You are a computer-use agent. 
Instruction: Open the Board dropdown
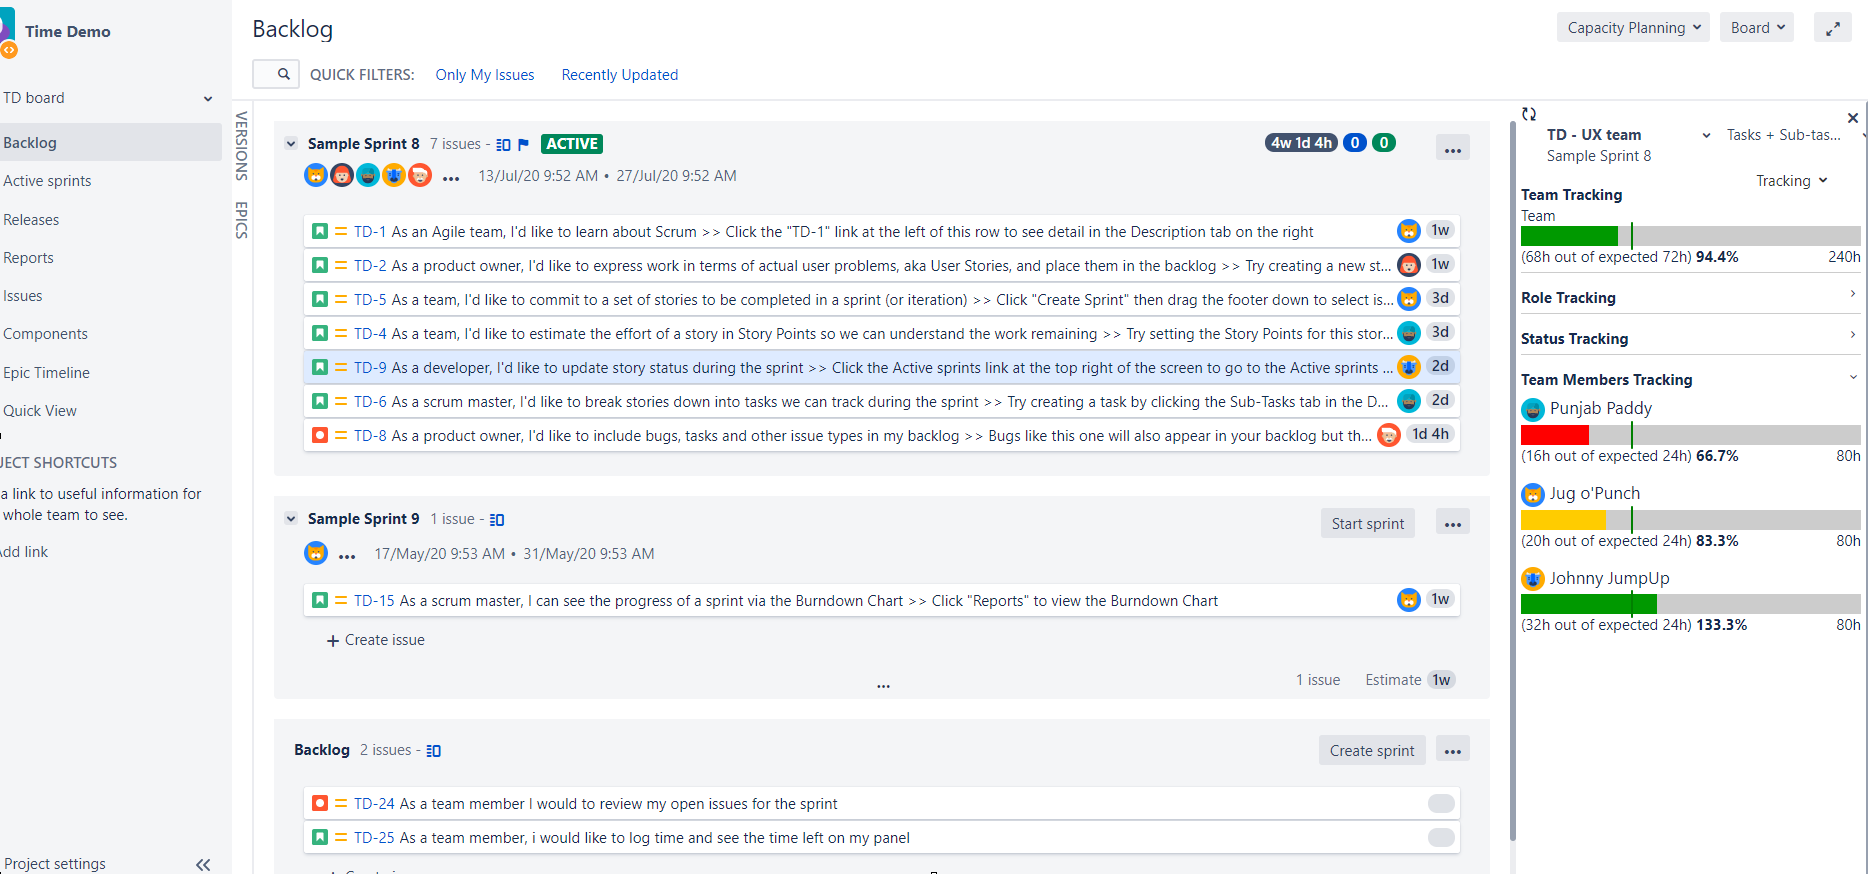(x=1758, y=28)
